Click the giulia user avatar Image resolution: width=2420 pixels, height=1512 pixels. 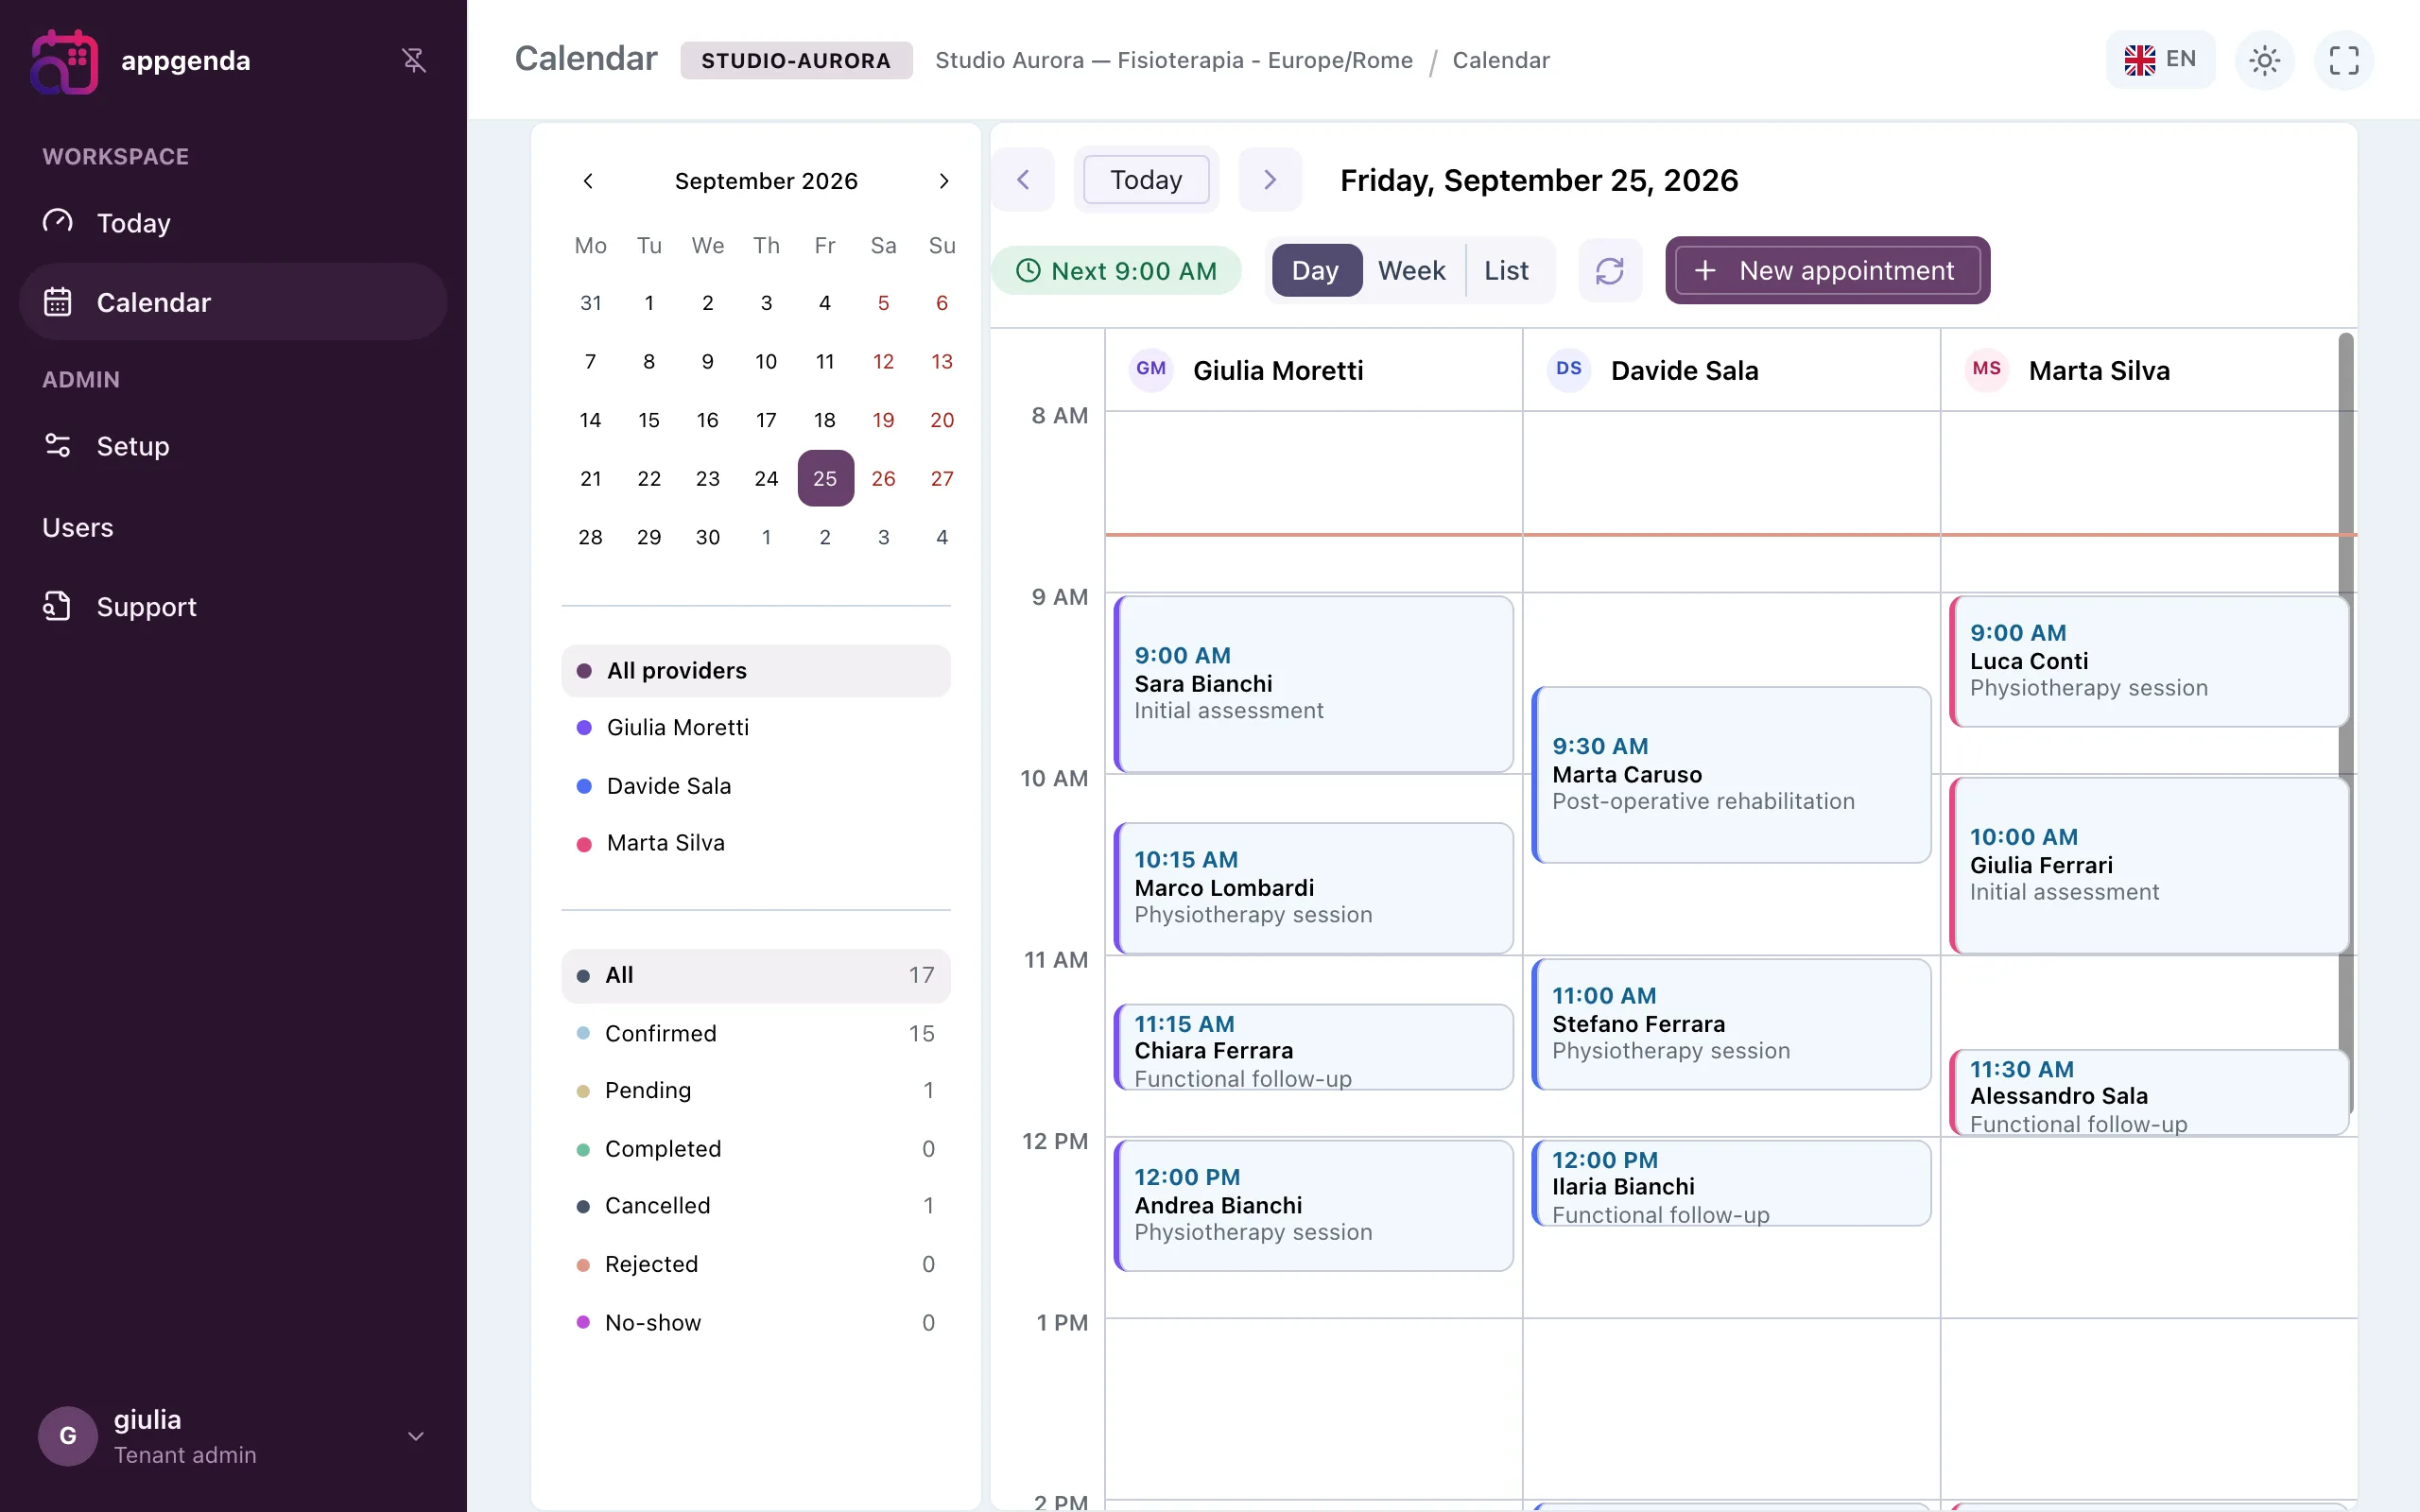pyautogui.click(x=68, y=1436)
